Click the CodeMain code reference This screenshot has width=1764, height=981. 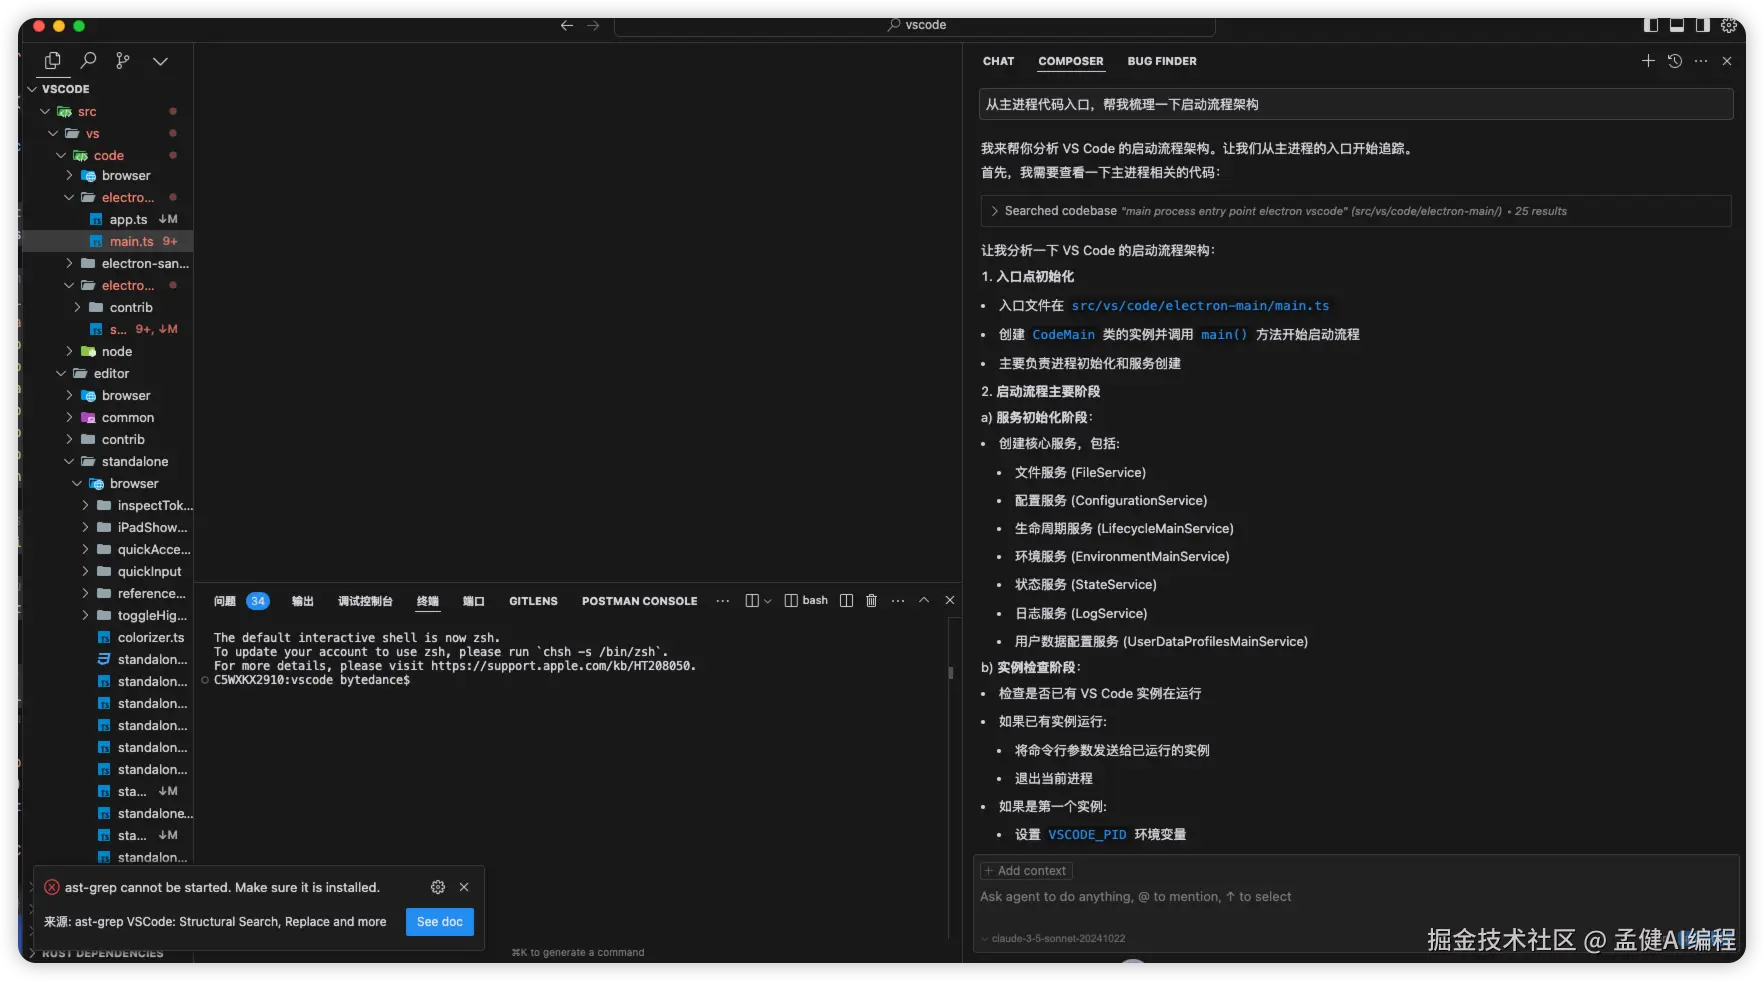(1063, 335)
